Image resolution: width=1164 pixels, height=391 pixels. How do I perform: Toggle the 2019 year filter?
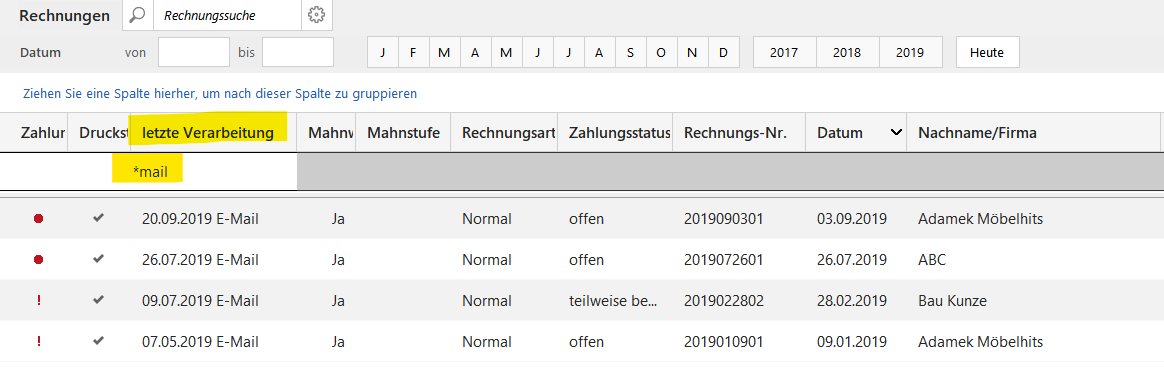(x=910, y=53)
